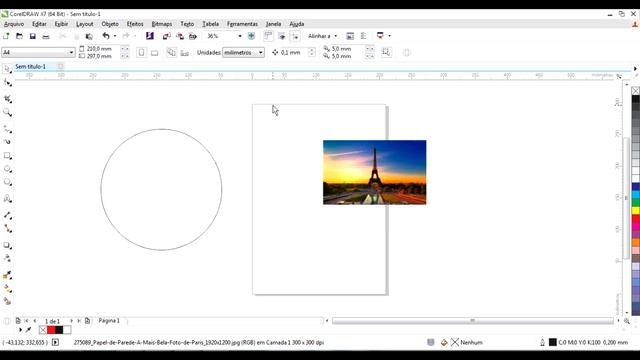Pick the red swatch in document palette
Image resolution: width=640 pixels, height=360 pixels.
point(51,330)
